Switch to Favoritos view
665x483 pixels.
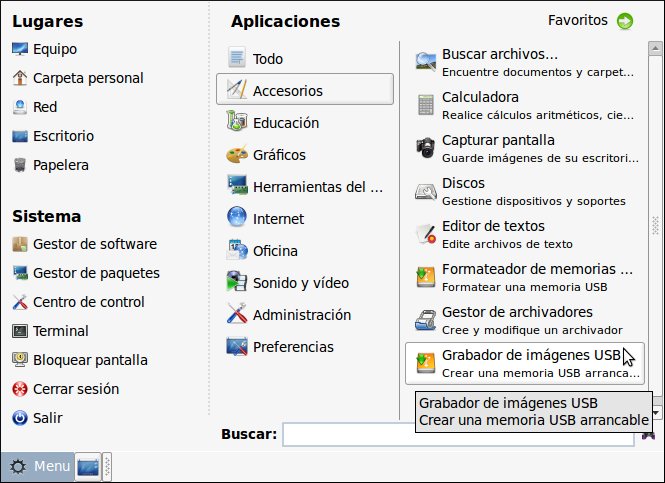[x=590, y=20]
